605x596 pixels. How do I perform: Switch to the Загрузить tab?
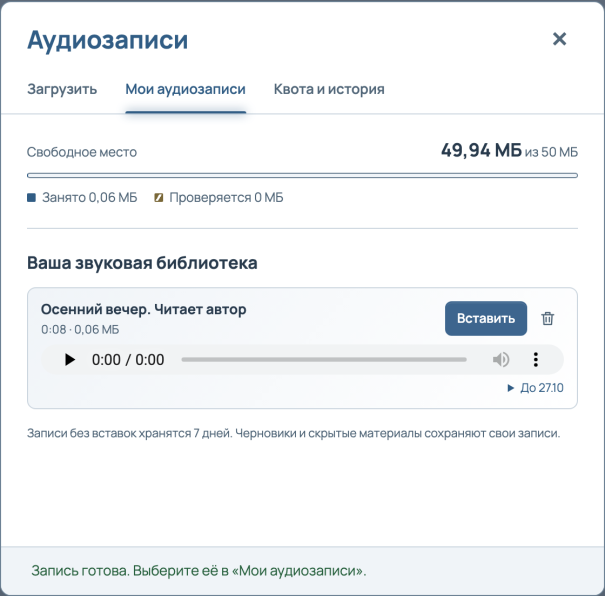(x=62, y=89)
